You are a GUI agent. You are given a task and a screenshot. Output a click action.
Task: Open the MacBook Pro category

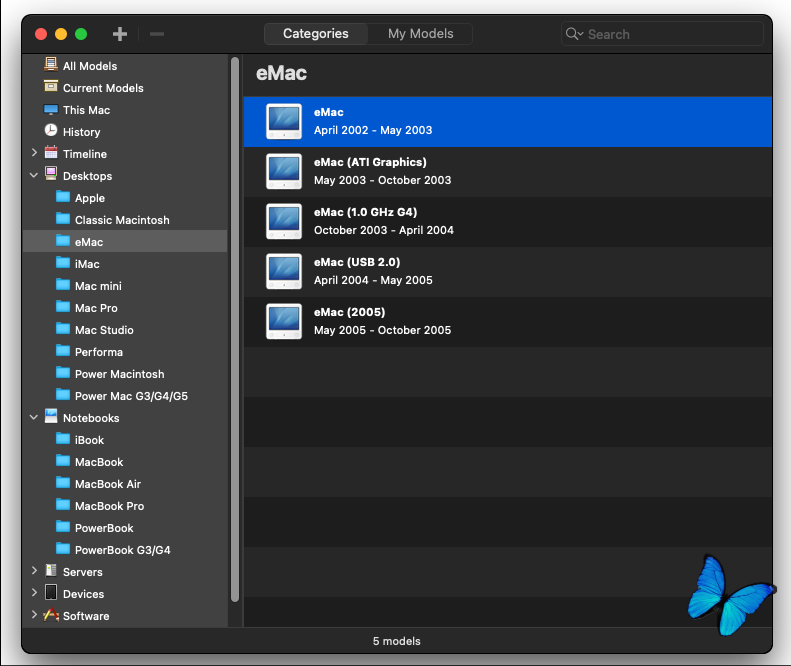[125, 506]
